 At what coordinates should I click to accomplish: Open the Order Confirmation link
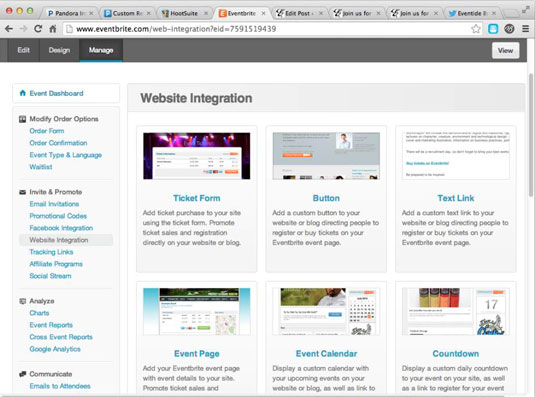58,143
